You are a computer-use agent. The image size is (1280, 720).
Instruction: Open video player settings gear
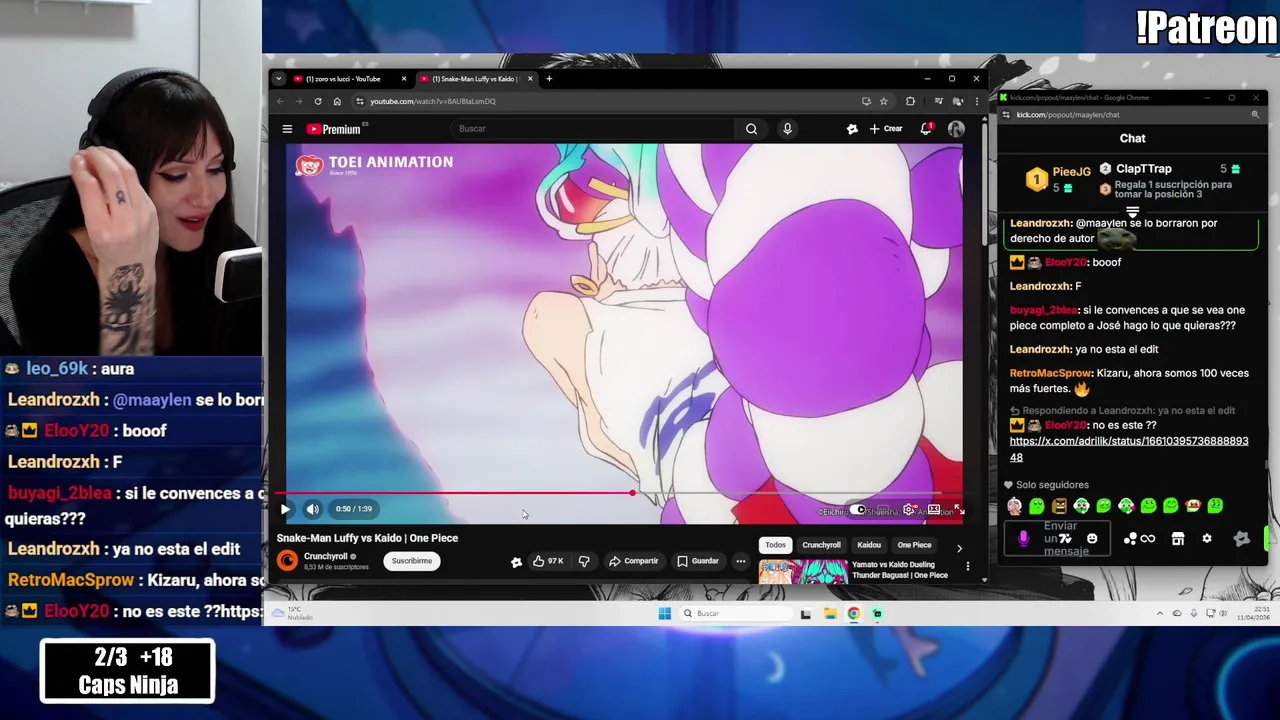click(908, 510)
